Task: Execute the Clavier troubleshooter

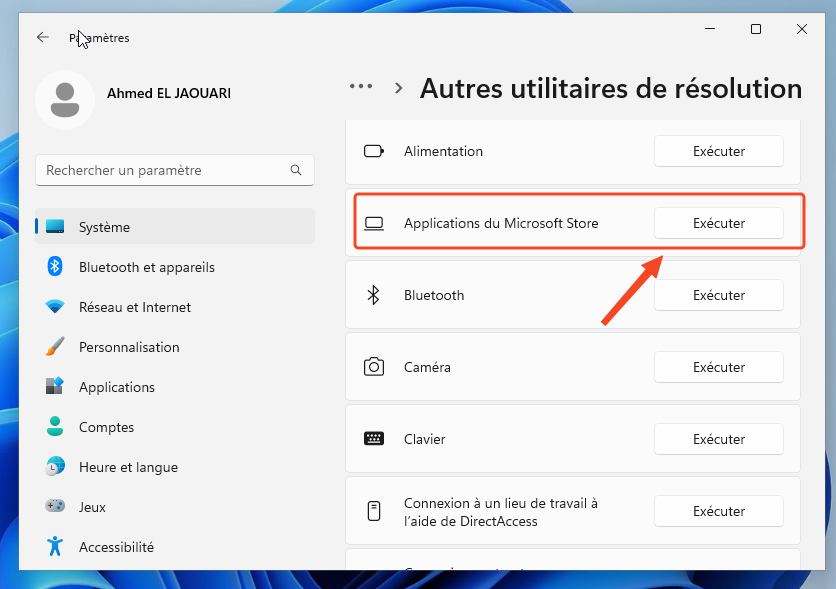Action: pos(718,439)
